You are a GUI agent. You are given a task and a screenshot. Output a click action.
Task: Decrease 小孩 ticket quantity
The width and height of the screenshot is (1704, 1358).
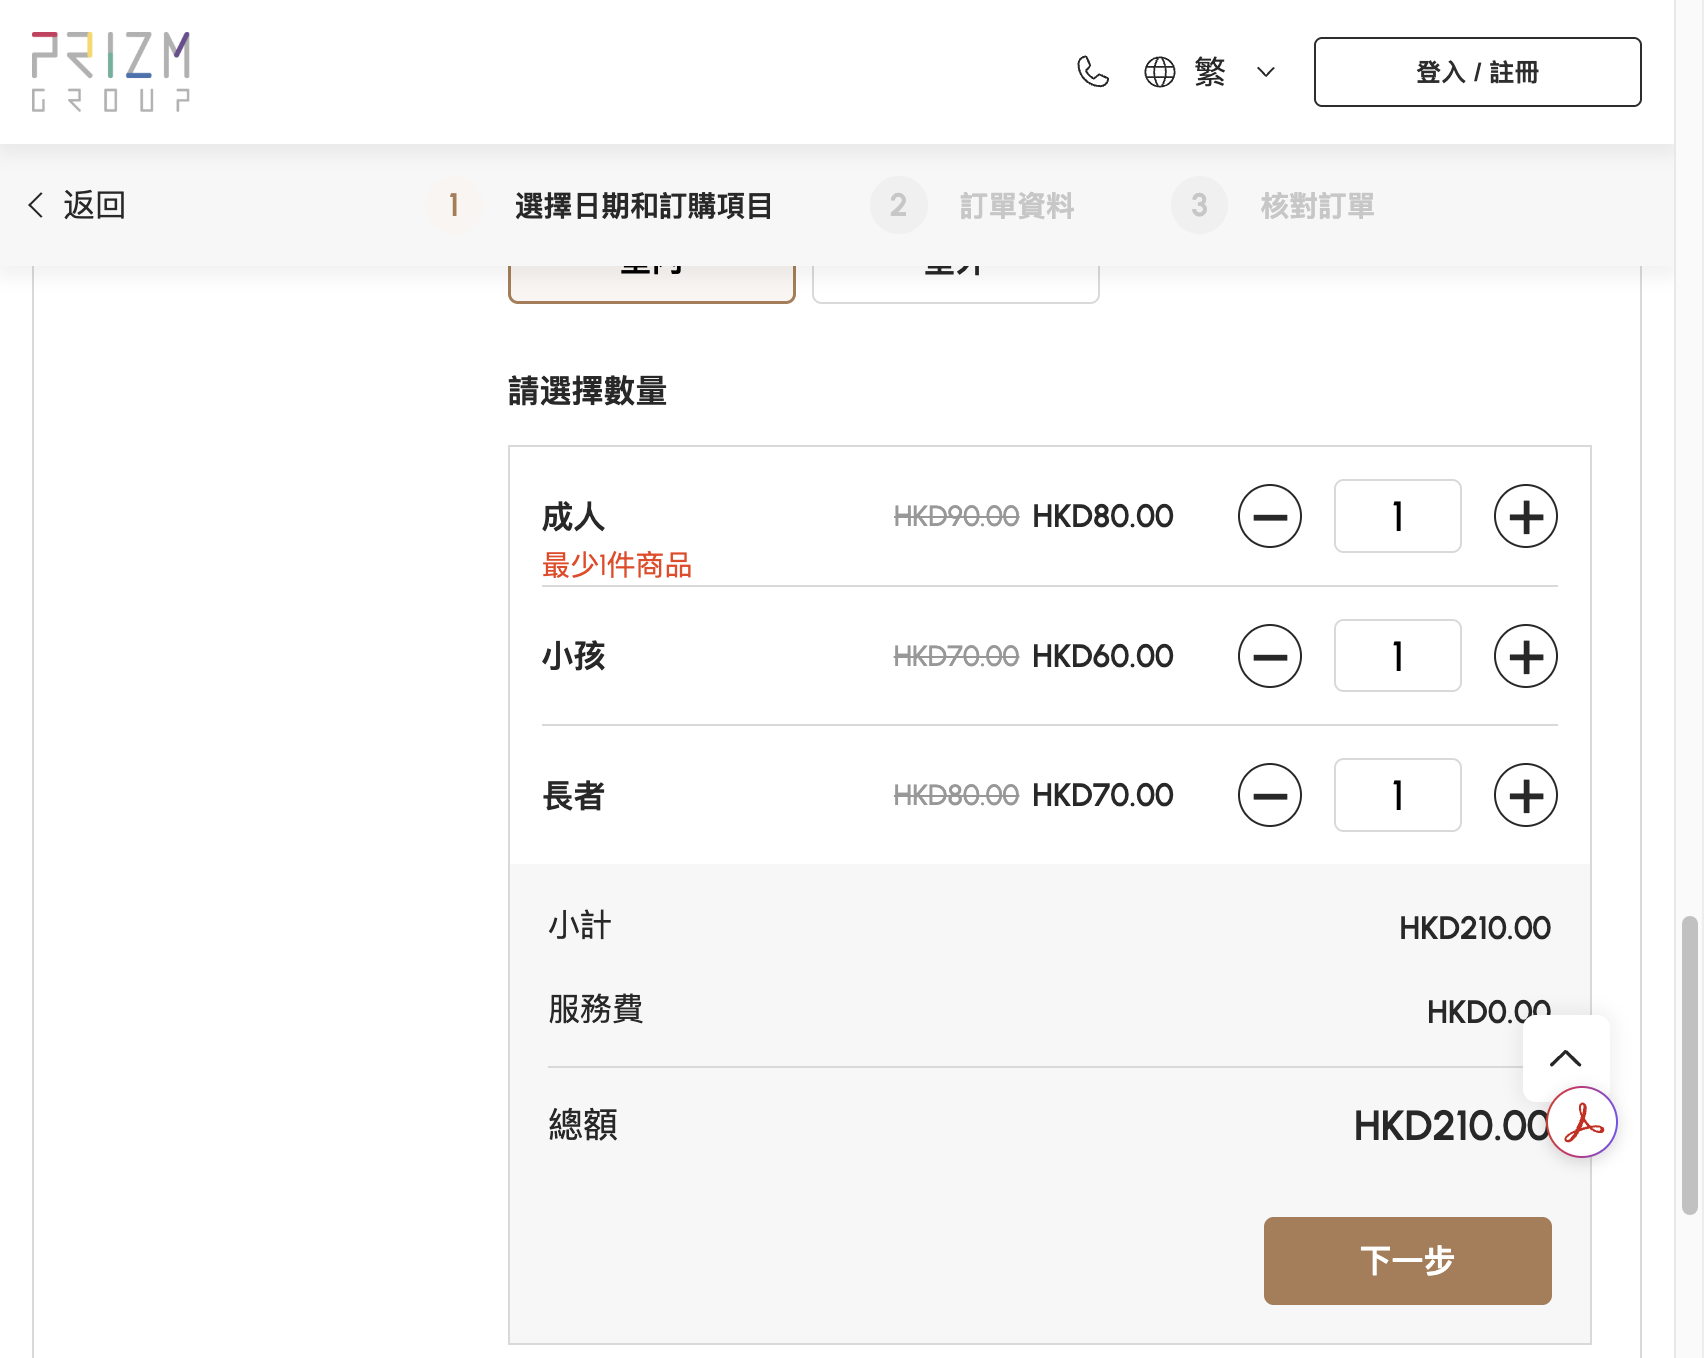tap(1270, 657)
